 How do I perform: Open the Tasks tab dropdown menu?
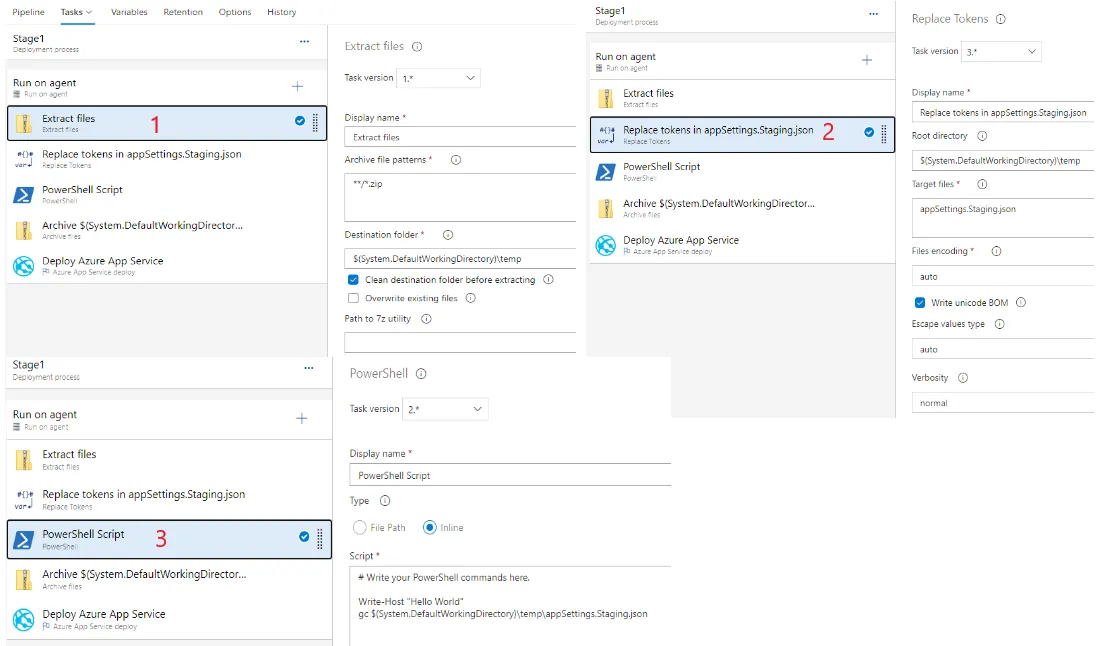[x=76, y=12]
